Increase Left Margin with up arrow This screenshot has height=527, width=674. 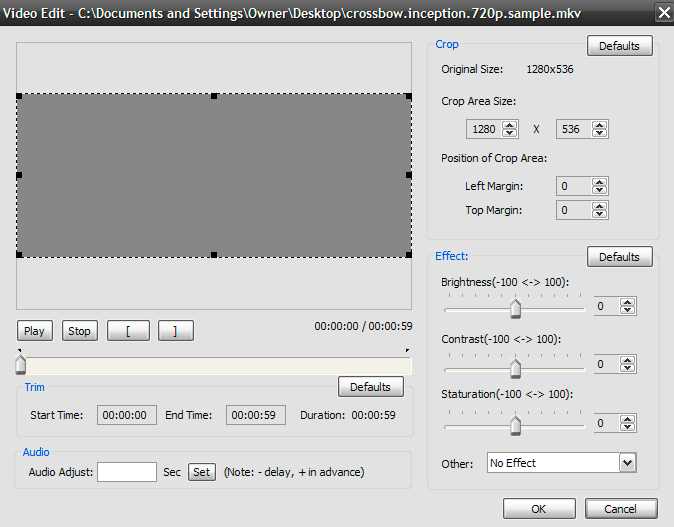click(600, 183)
